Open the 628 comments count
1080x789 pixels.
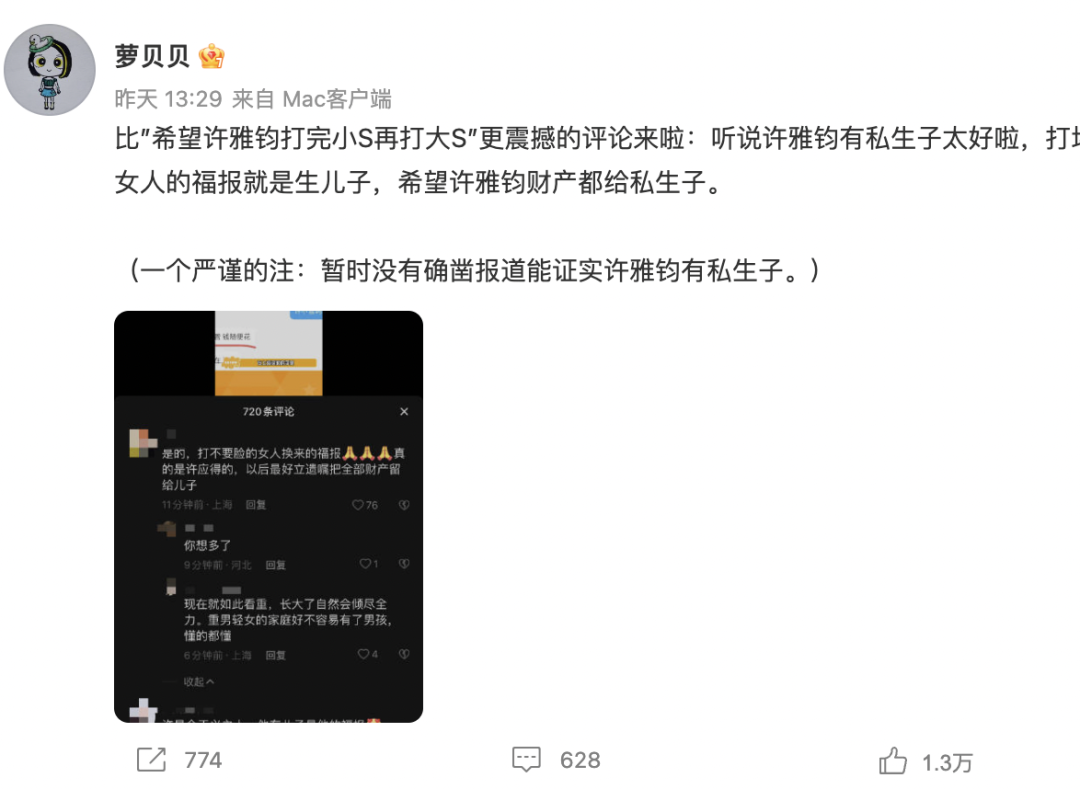pyautogui.click(x=580, y=760)
